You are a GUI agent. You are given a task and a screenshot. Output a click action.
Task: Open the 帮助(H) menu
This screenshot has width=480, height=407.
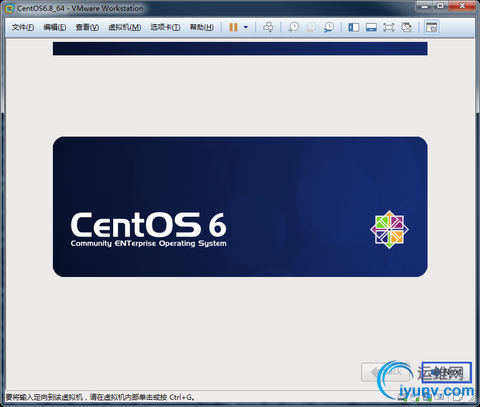[x=202, y=27]
